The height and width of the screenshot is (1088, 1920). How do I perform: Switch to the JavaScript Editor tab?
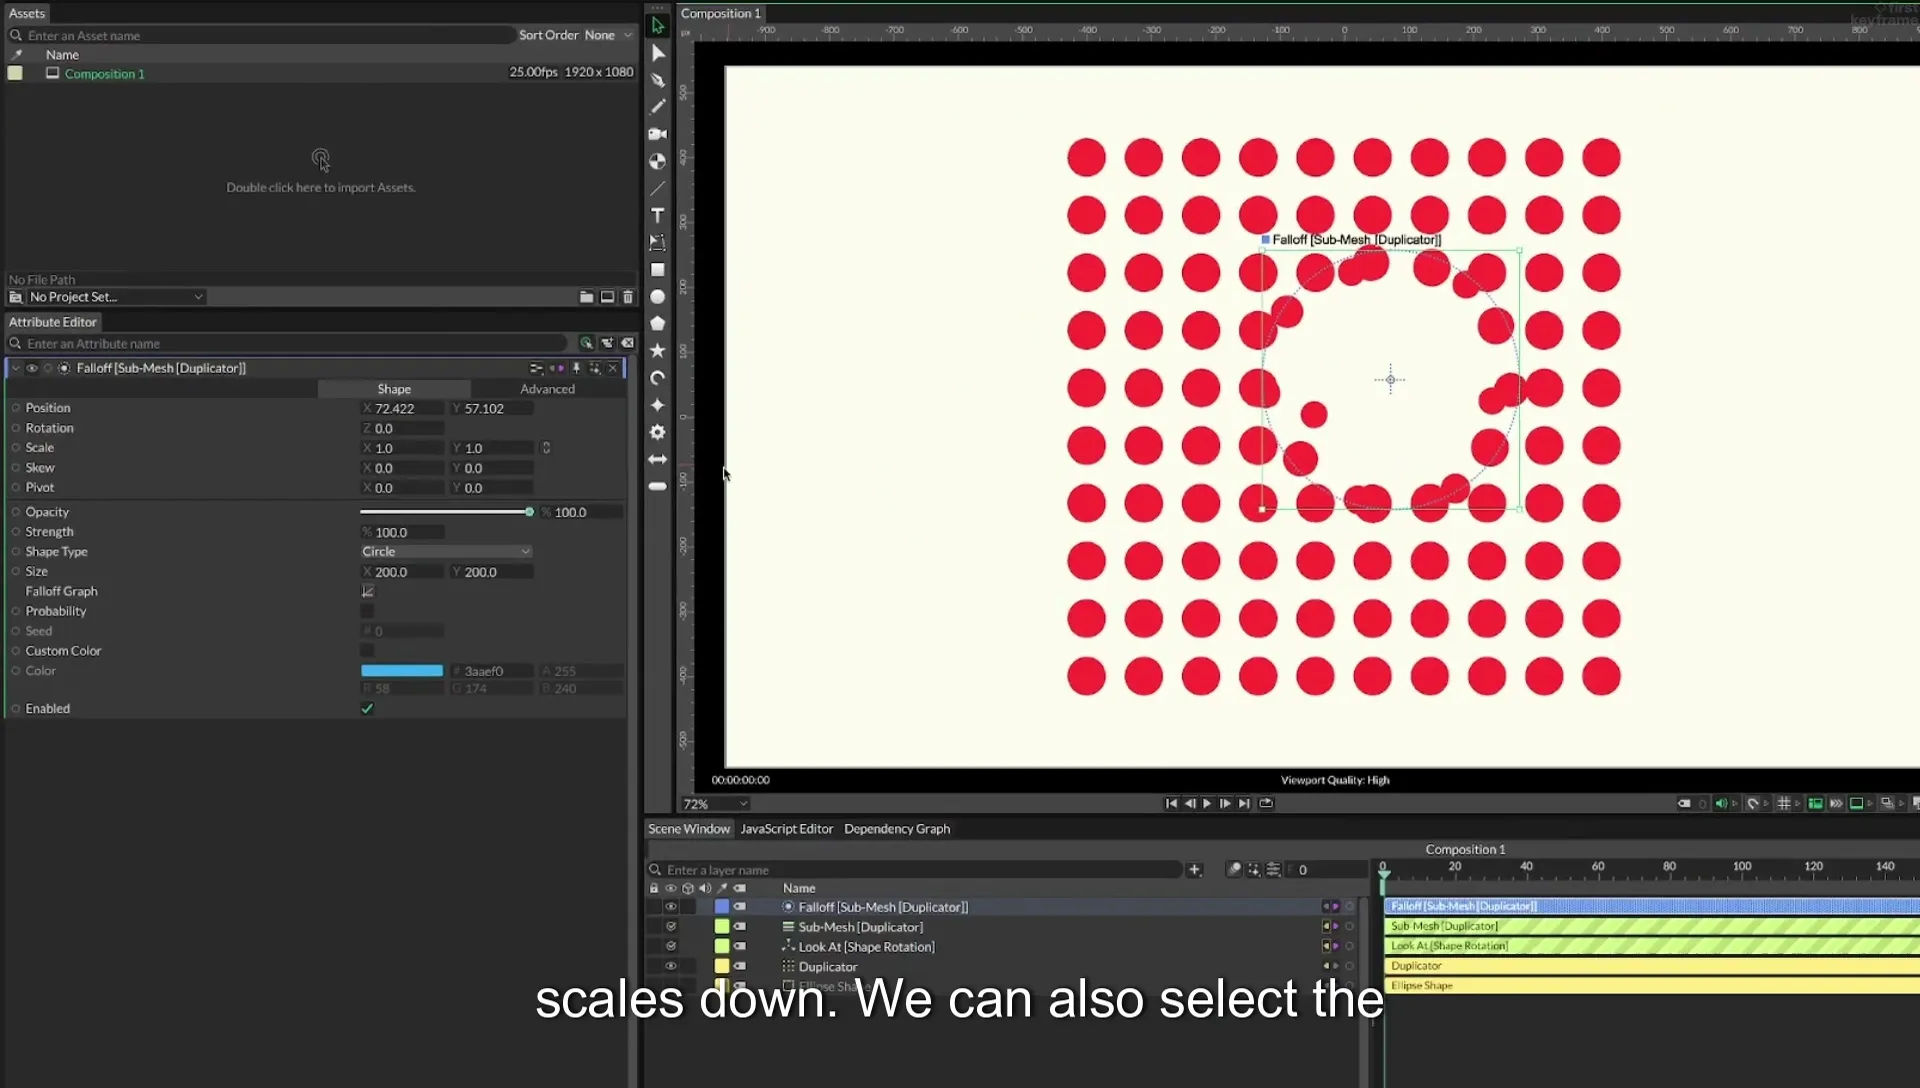[786, 829]
